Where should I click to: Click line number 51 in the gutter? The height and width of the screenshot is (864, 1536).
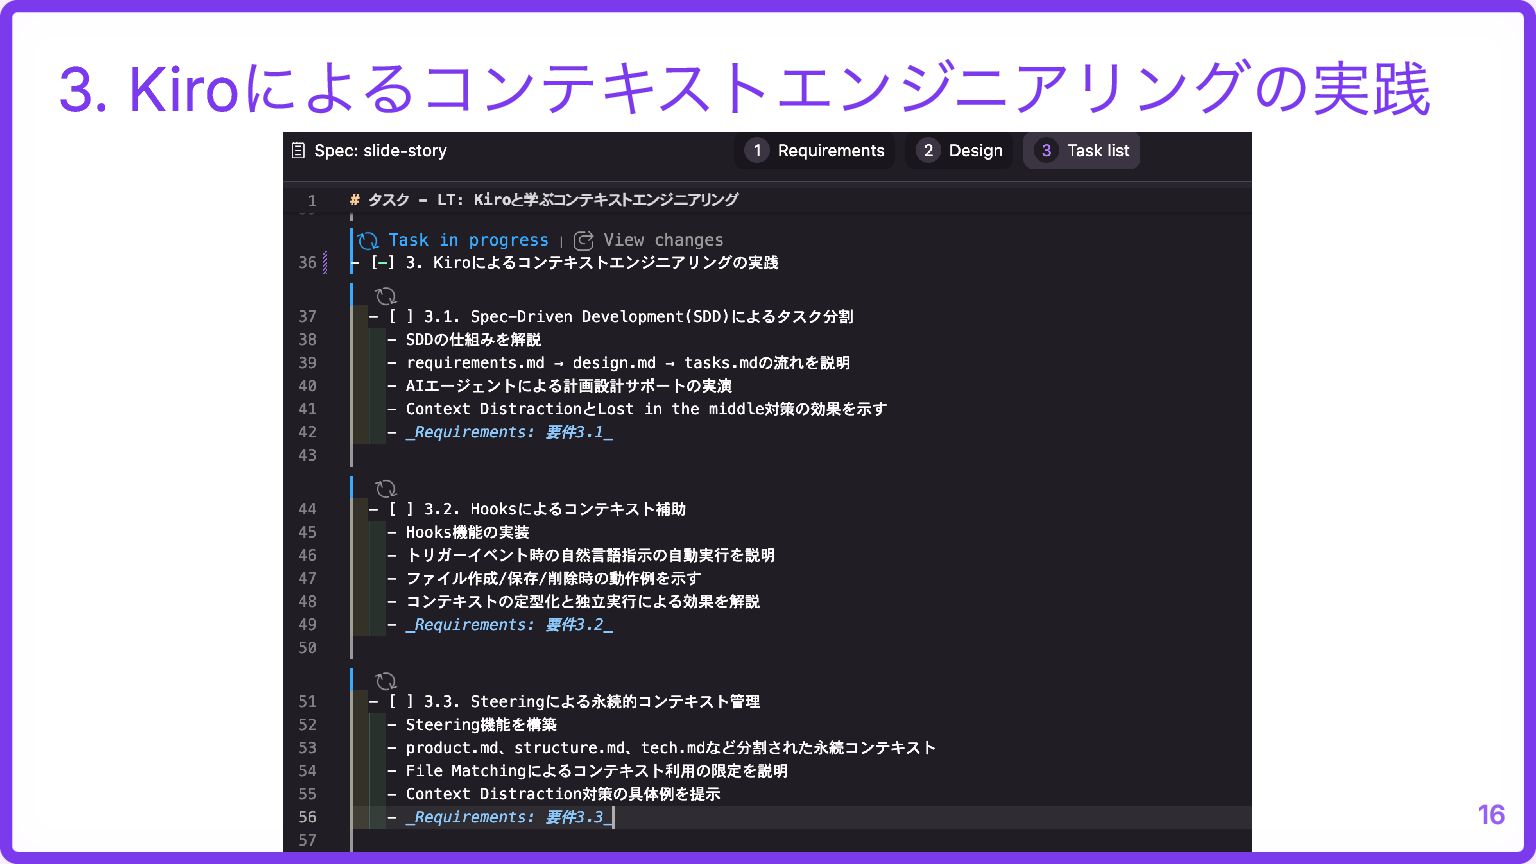click(x=307, y=702)
